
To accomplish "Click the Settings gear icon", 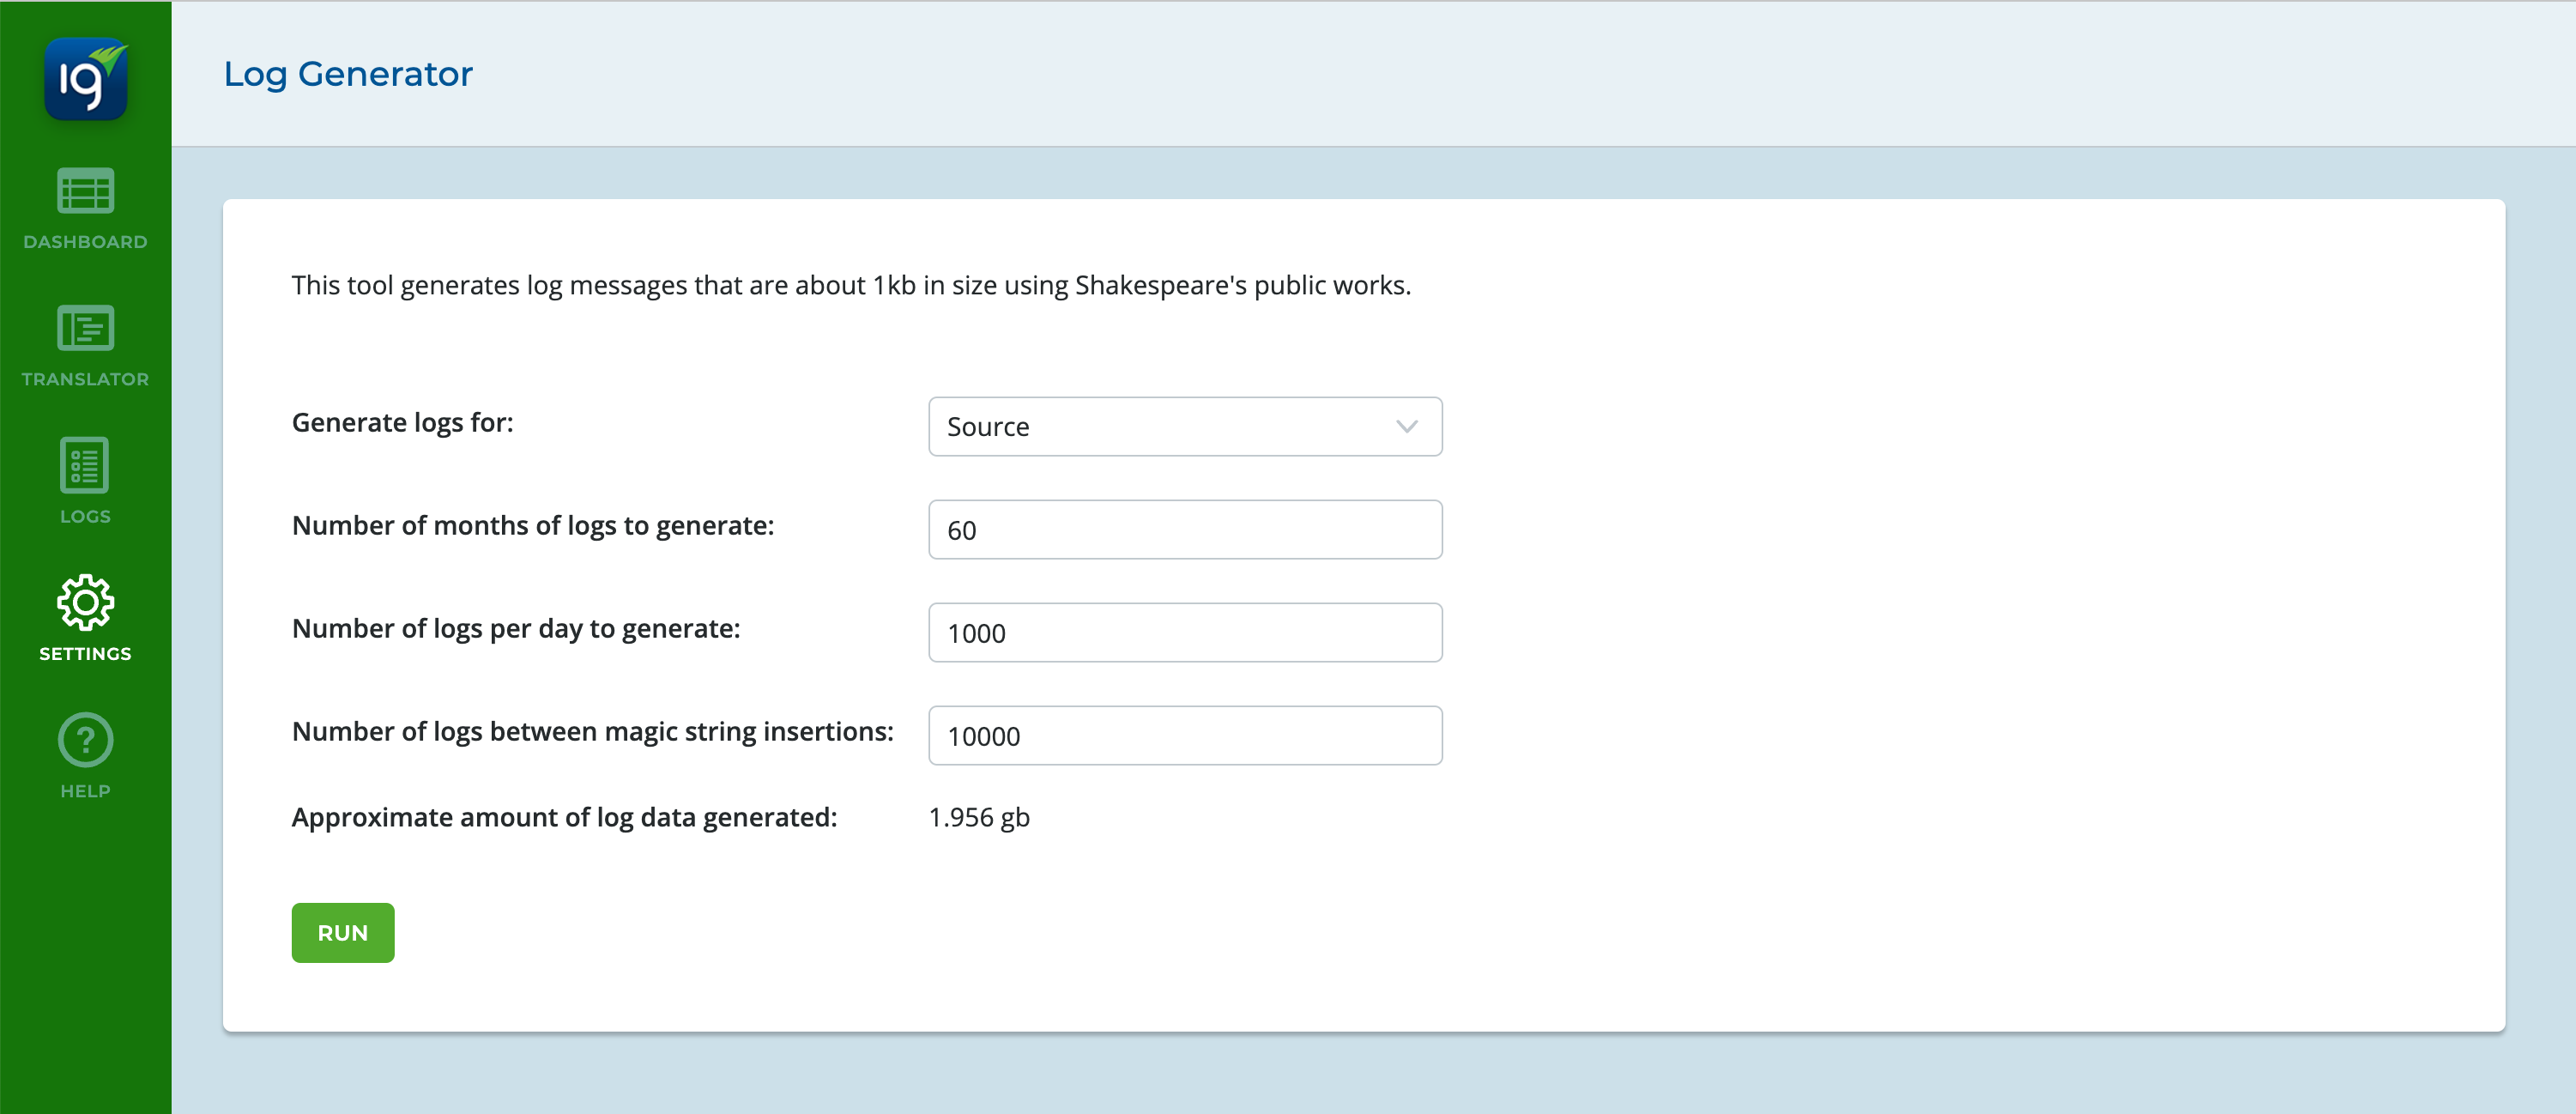I will [x=86, y=602].
